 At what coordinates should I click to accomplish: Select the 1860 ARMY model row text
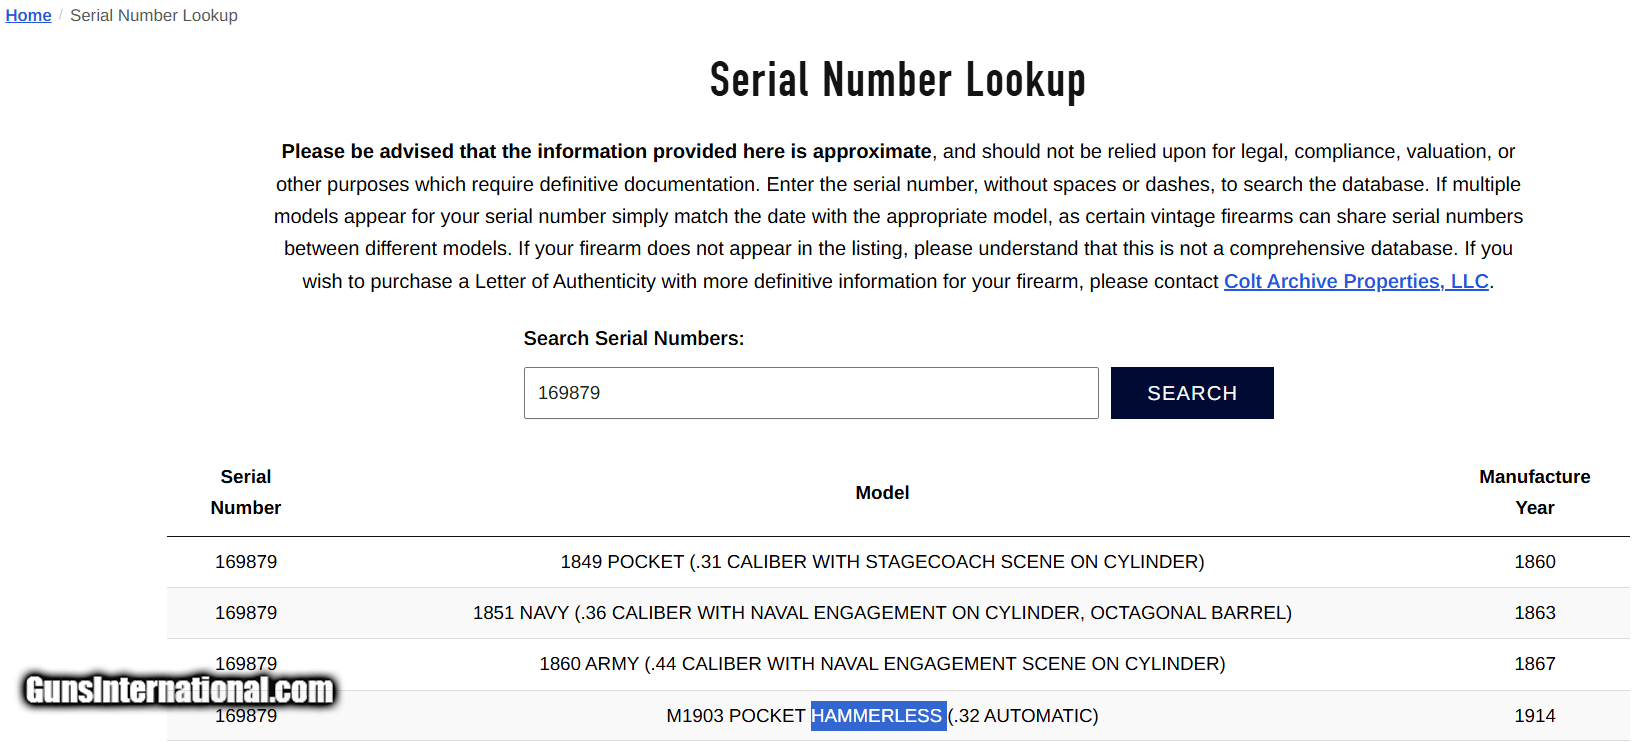[x=882, y=664]
